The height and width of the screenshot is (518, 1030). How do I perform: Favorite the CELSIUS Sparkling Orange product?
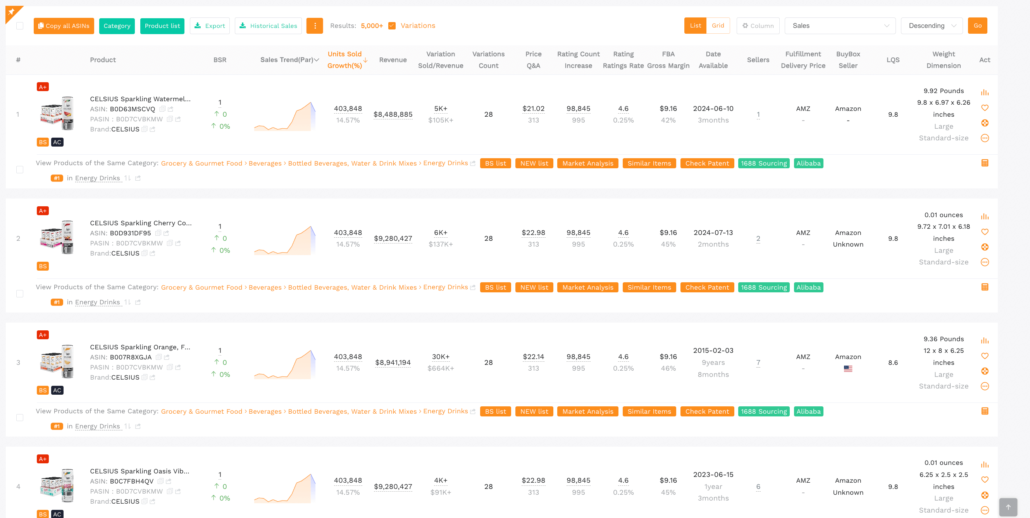(x=984, y=356)
